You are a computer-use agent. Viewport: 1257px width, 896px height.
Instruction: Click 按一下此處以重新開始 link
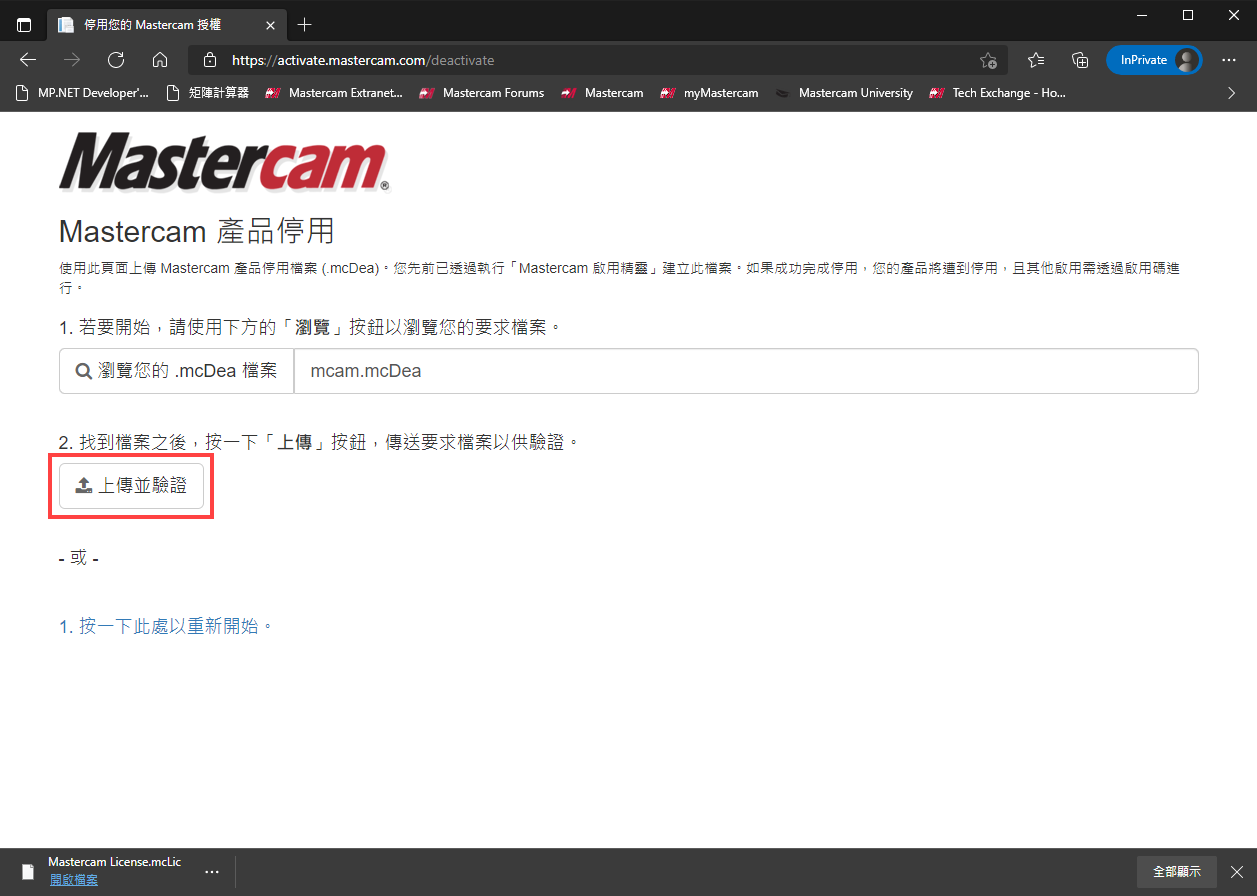coord(166,626)
